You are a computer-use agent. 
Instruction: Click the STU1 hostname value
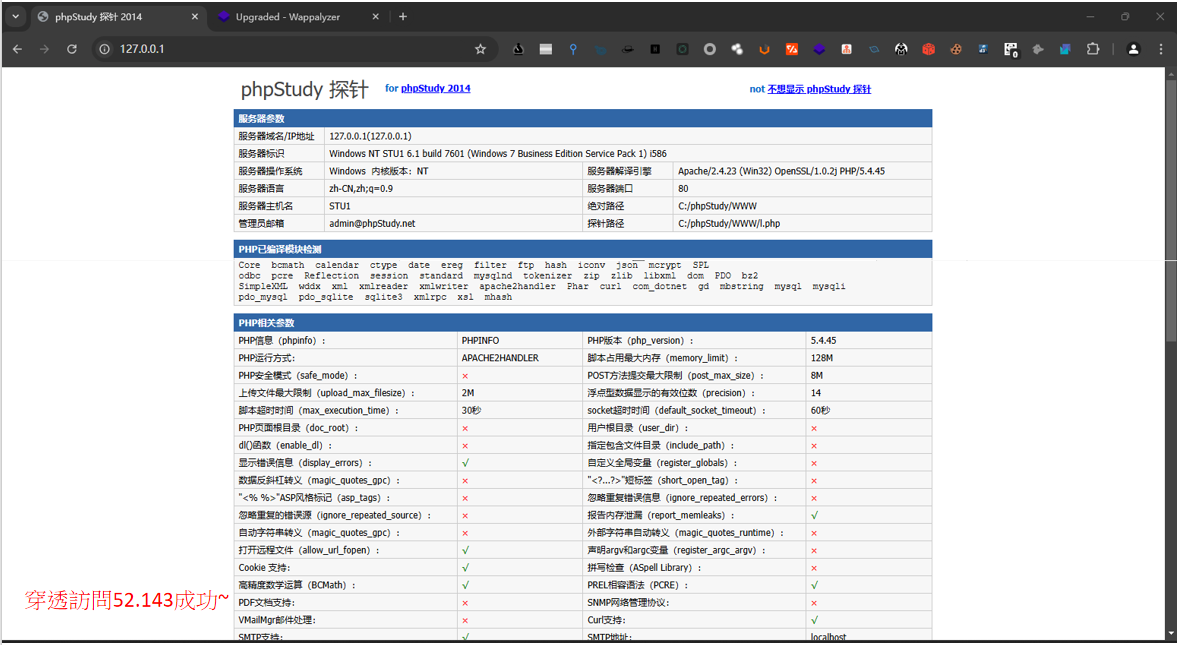pyautogui.click(x=340, y=206)
